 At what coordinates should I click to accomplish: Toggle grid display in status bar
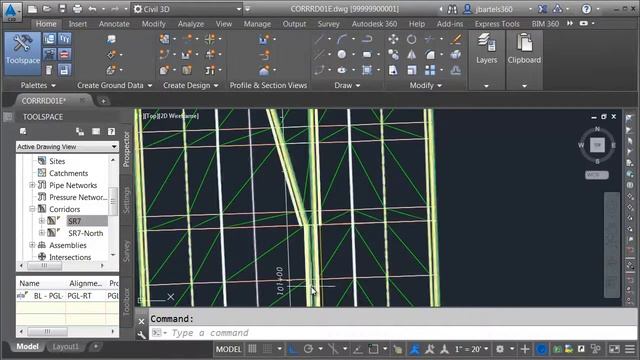pos(252,349)
